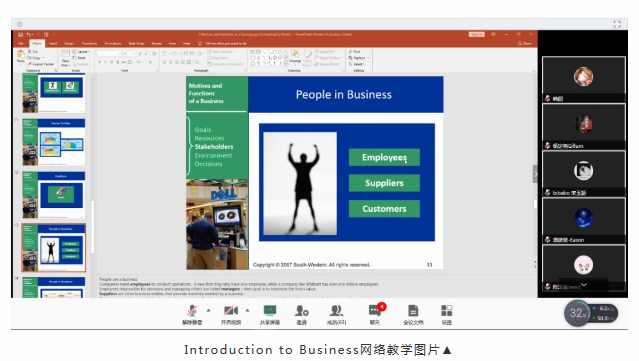
Task: Click Find in the Editing group
Action: [355, 52]
